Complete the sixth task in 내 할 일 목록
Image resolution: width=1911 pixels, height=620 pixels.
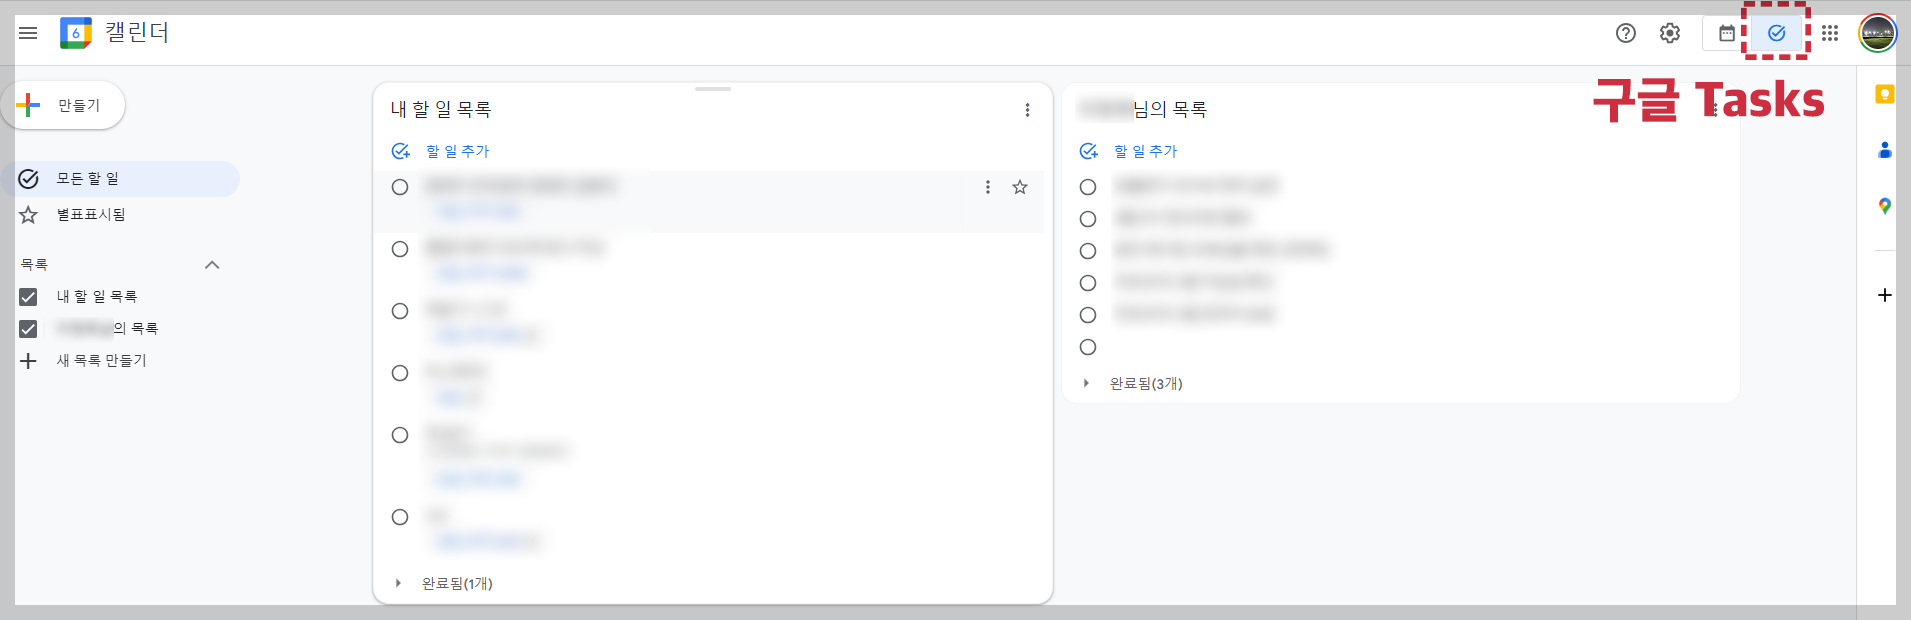tap(400, 517)
